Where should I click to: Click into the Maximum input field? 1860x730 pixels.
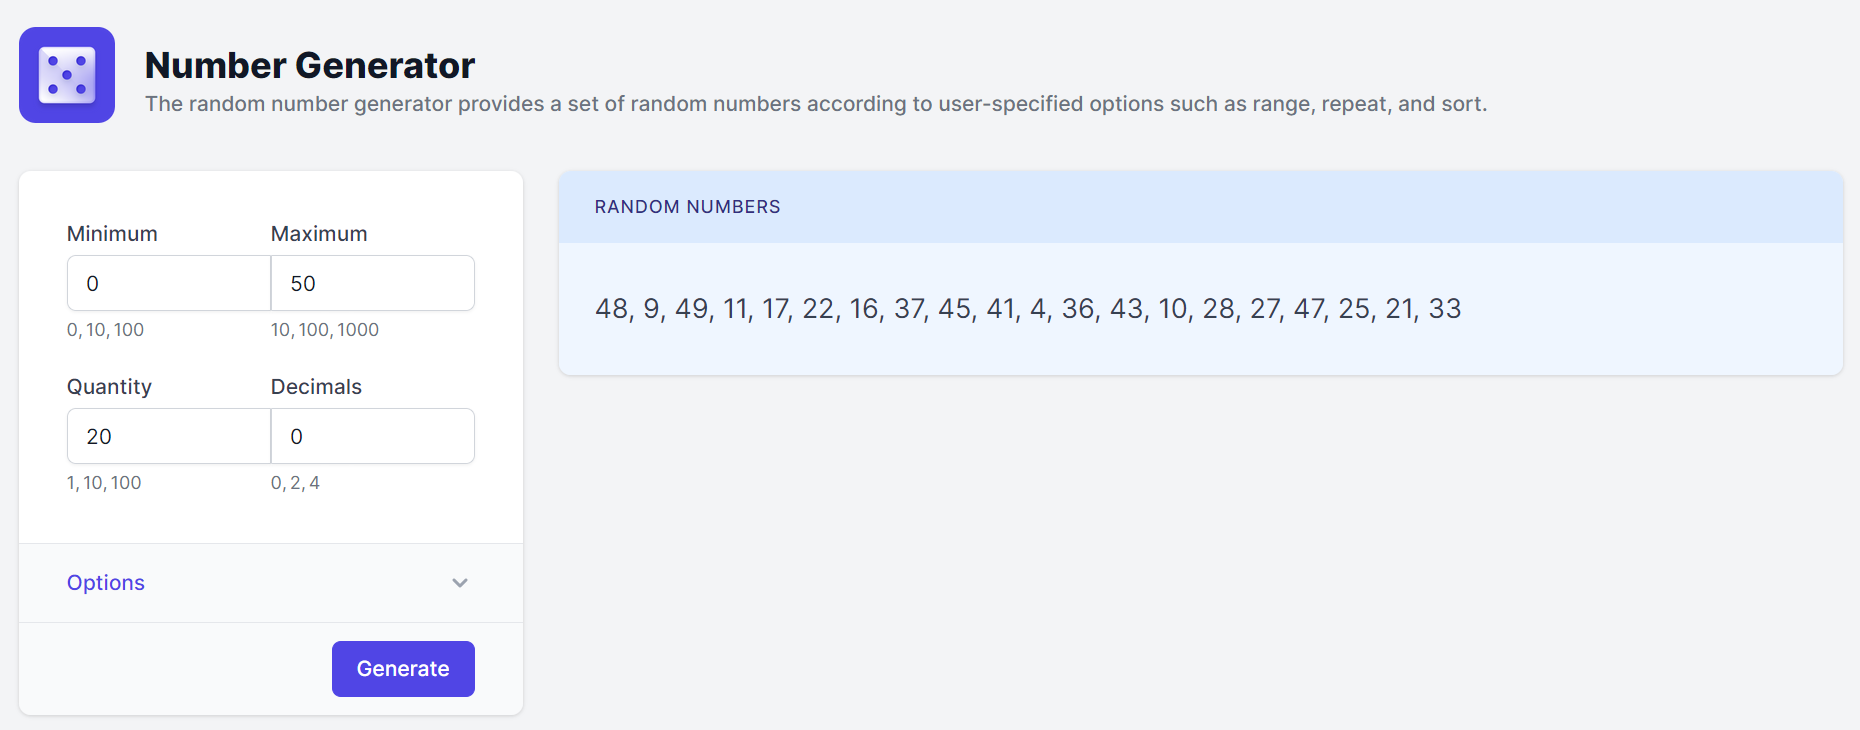pos(372,283)
